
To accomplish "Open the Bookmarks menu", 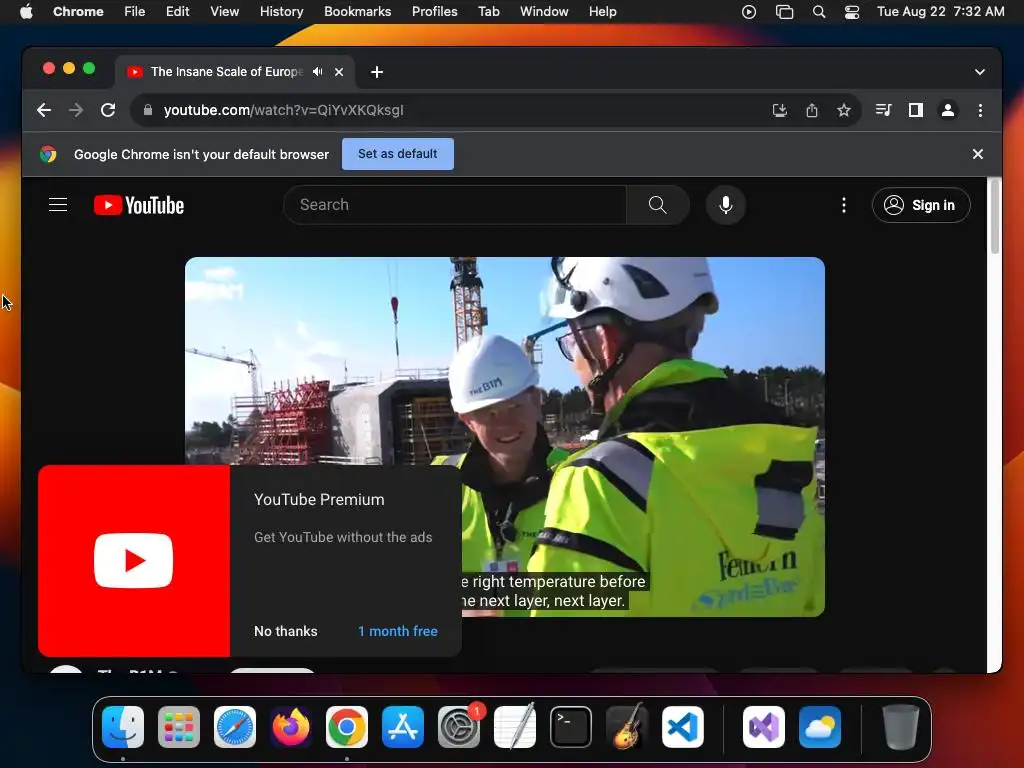I will click(357, 12).
